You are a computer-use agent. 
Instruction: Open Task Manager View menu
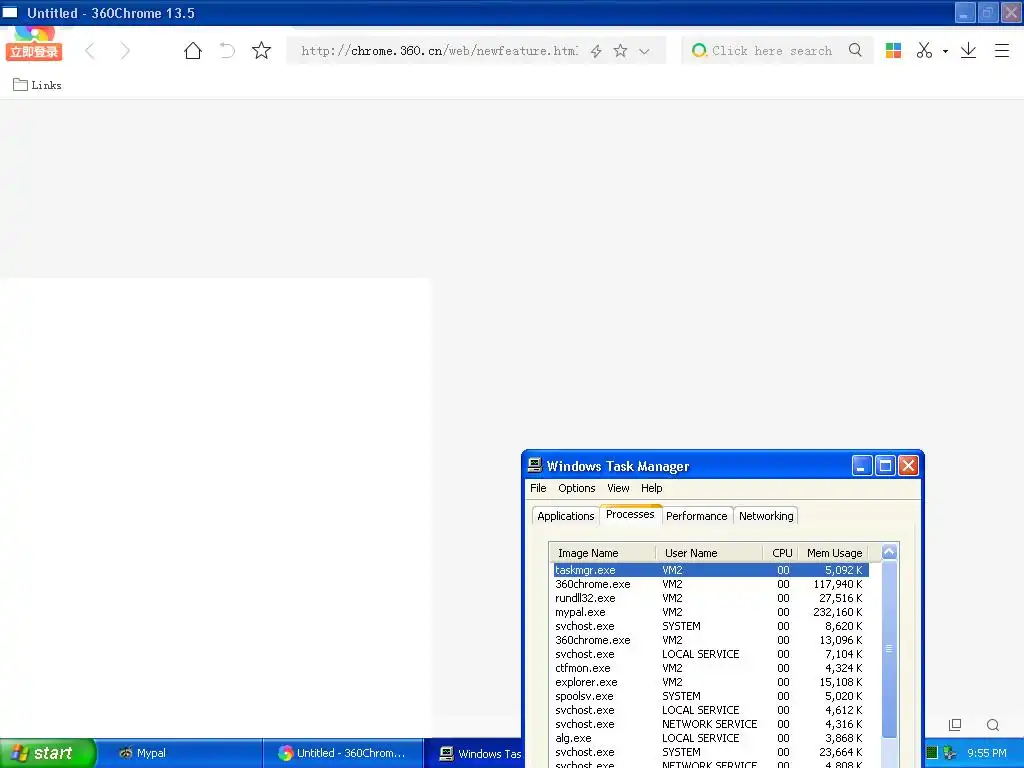coord(618,488)
